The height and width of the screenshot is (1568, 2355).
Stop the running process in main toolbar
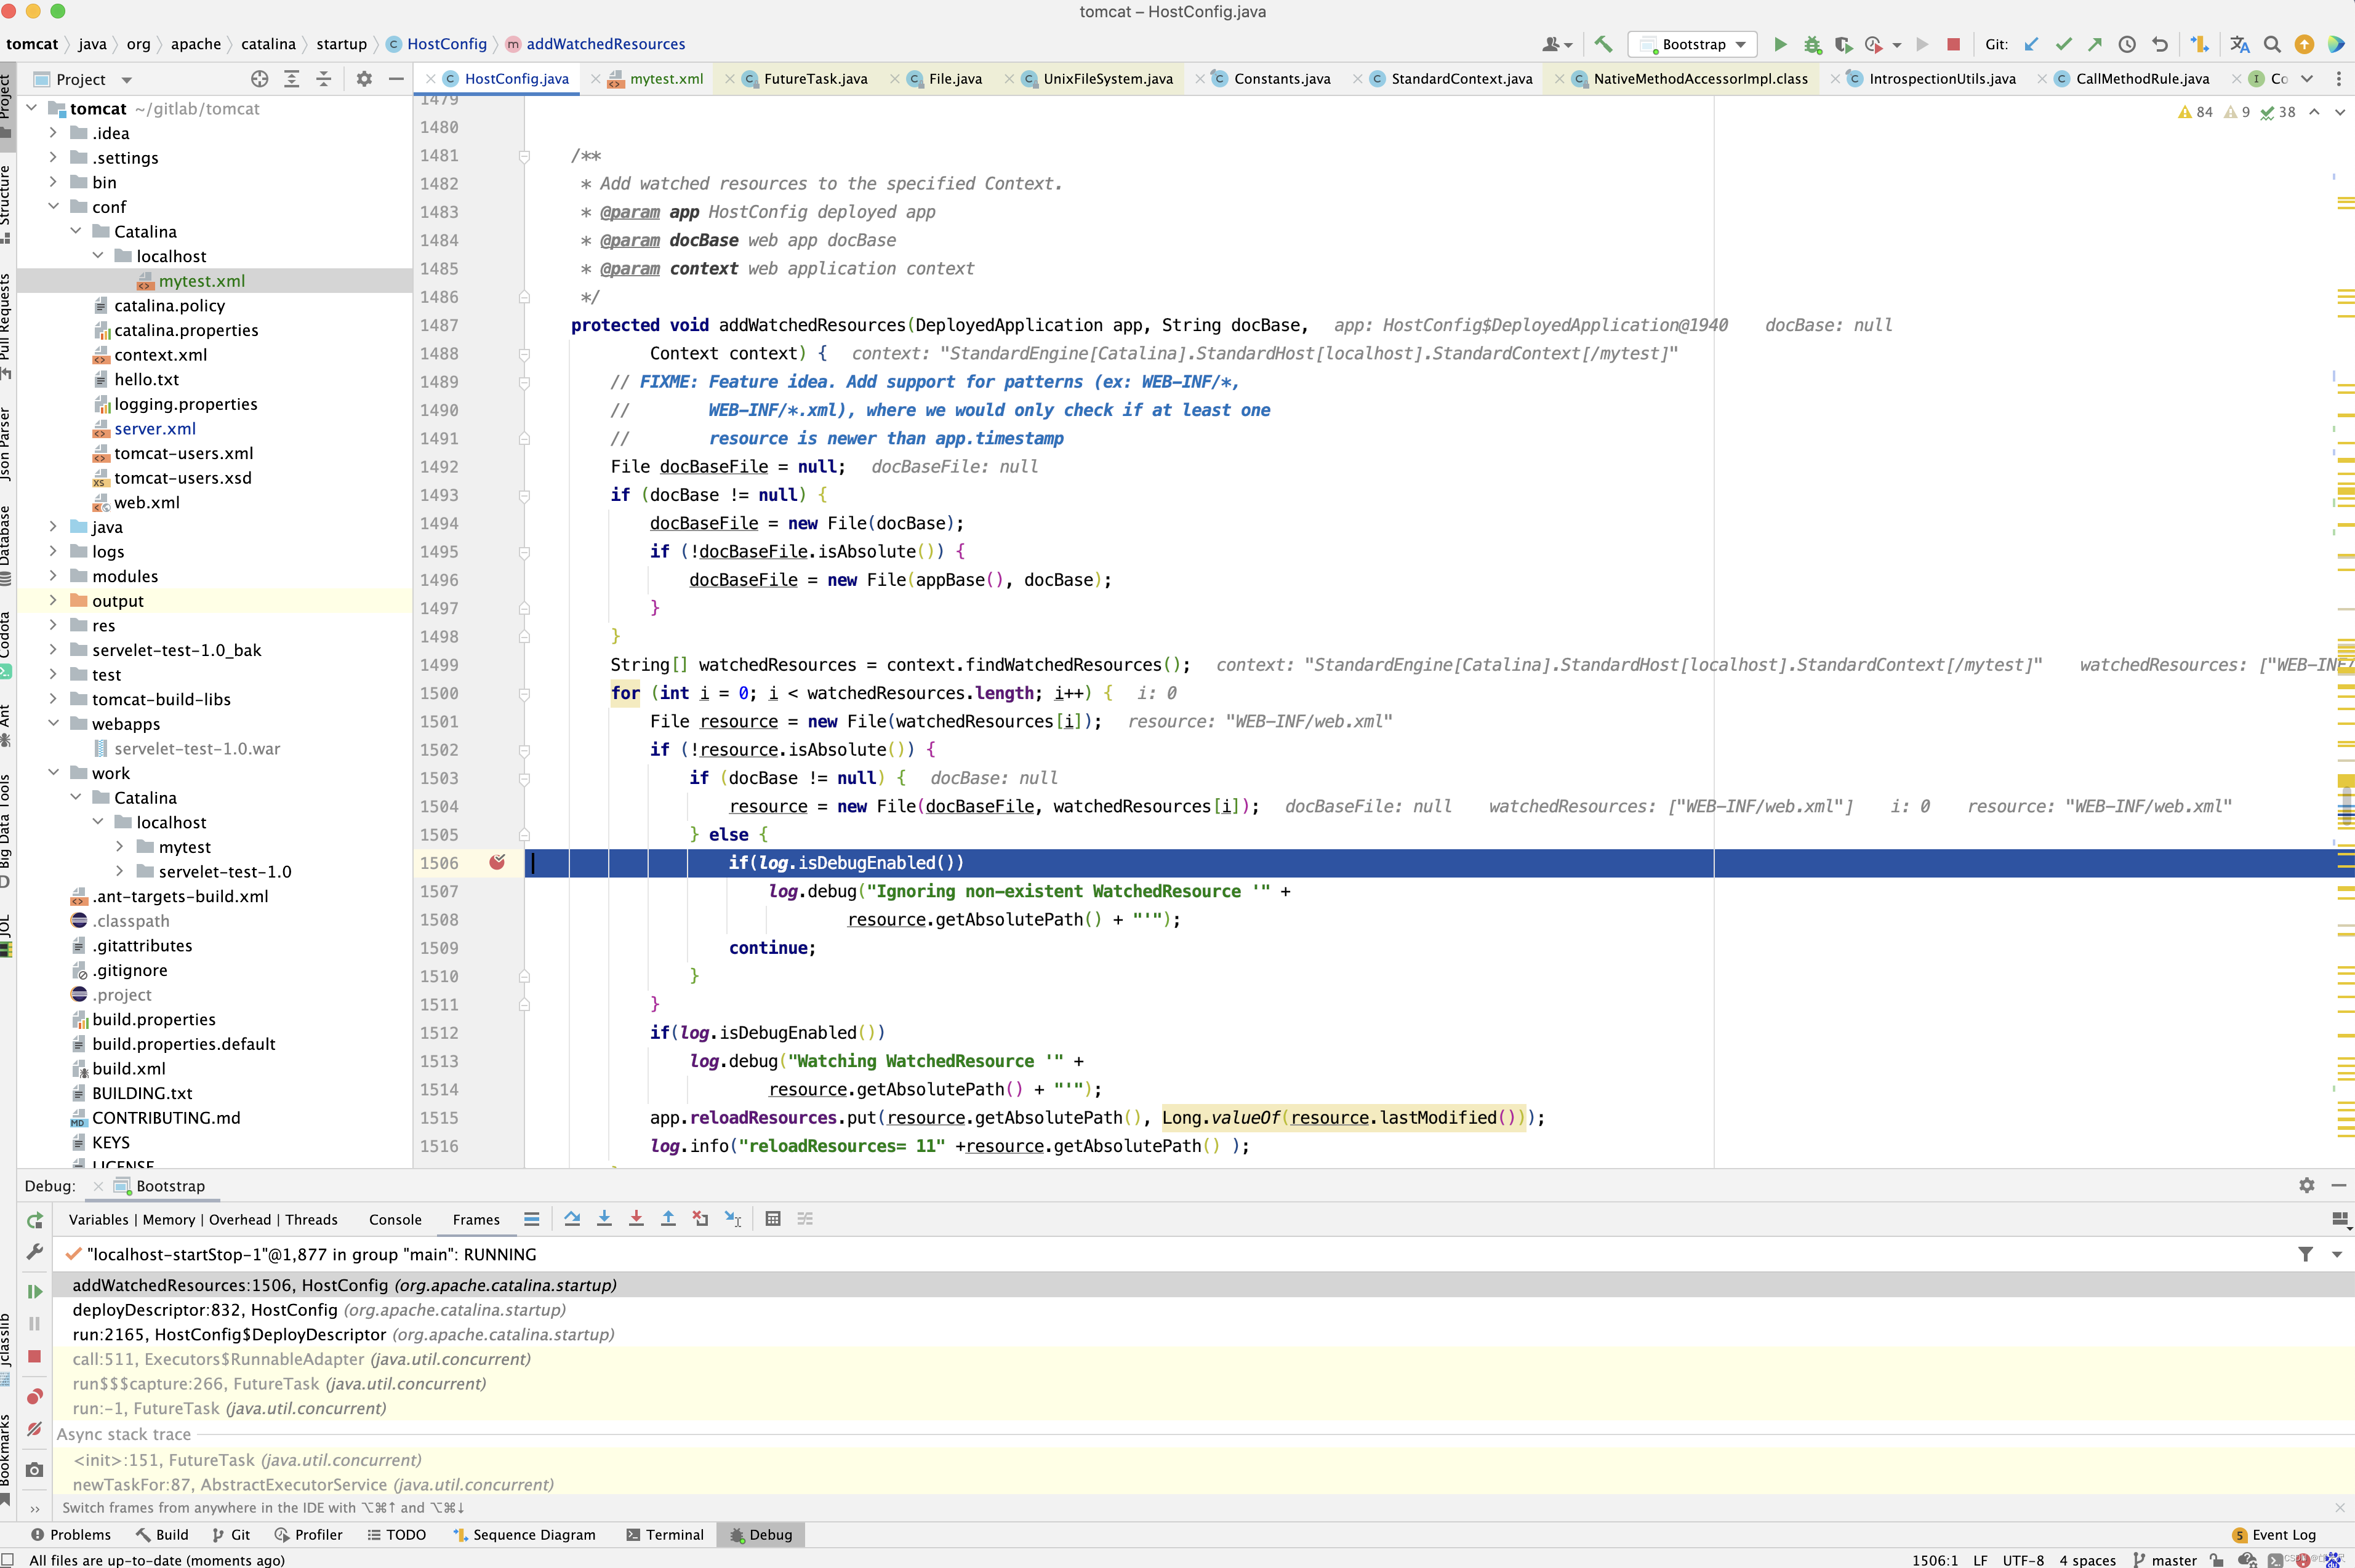(x=1952, y=44)
